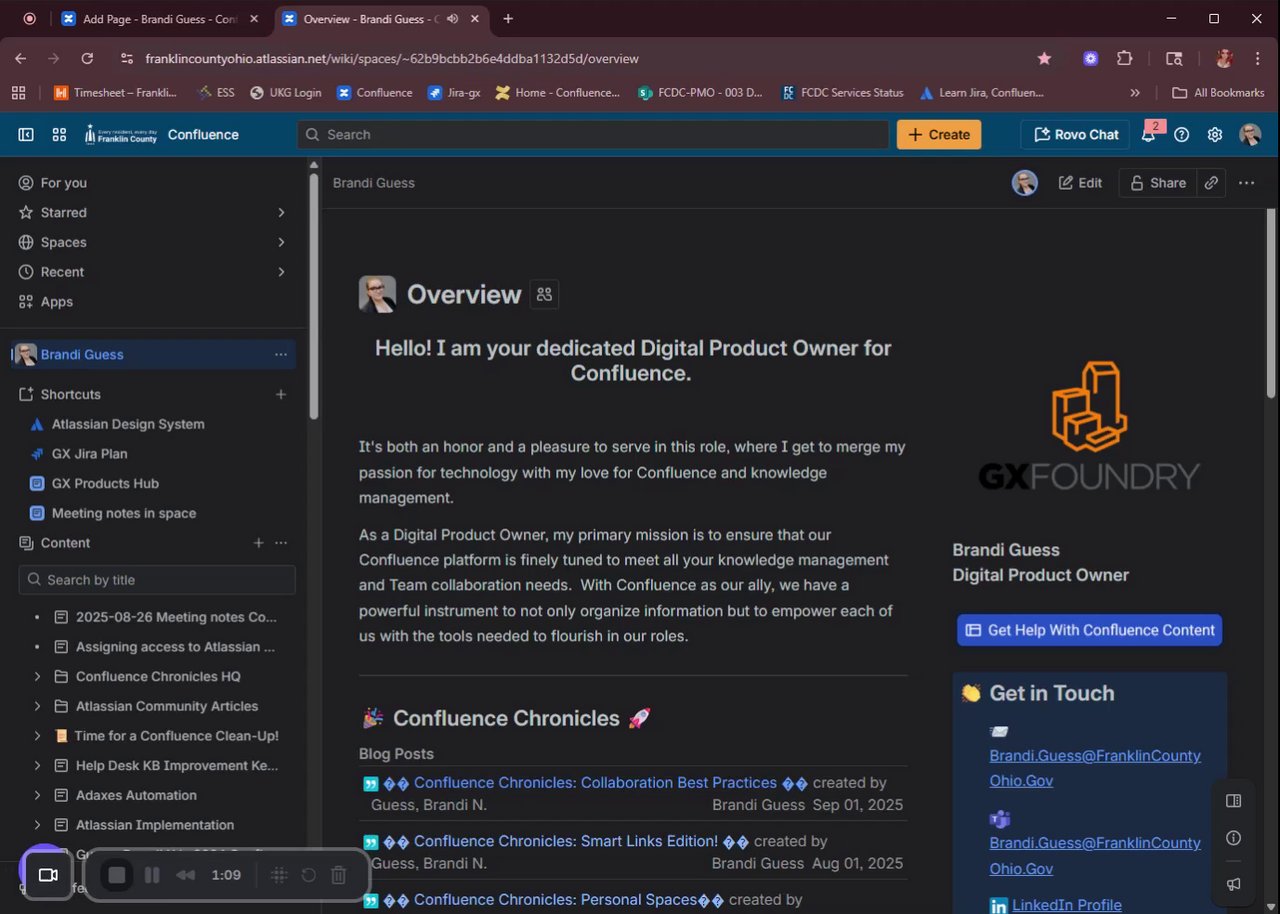Pause the screen recording

pyautogui.click(x=152, y=875)
